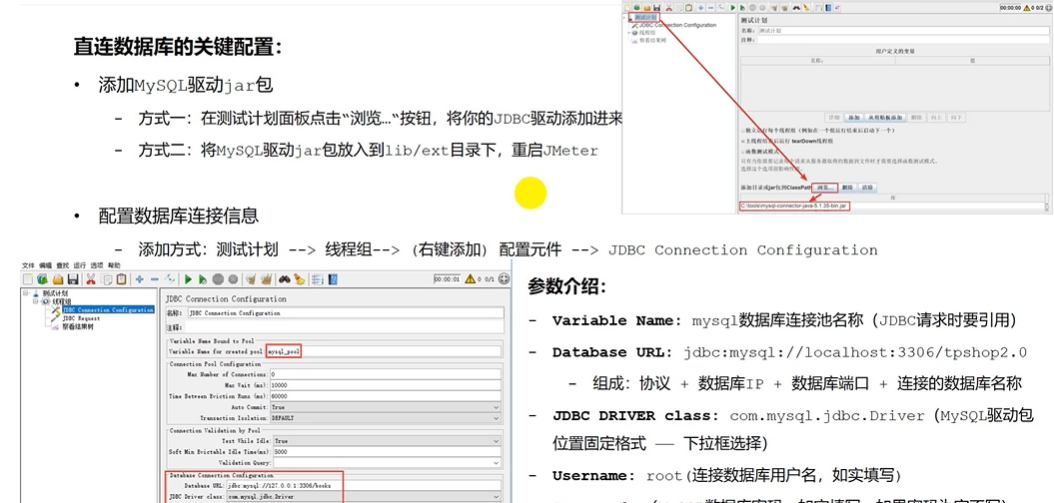Click Reset Search brush icon in JDBC config toolbar

[x=299, y=280]
